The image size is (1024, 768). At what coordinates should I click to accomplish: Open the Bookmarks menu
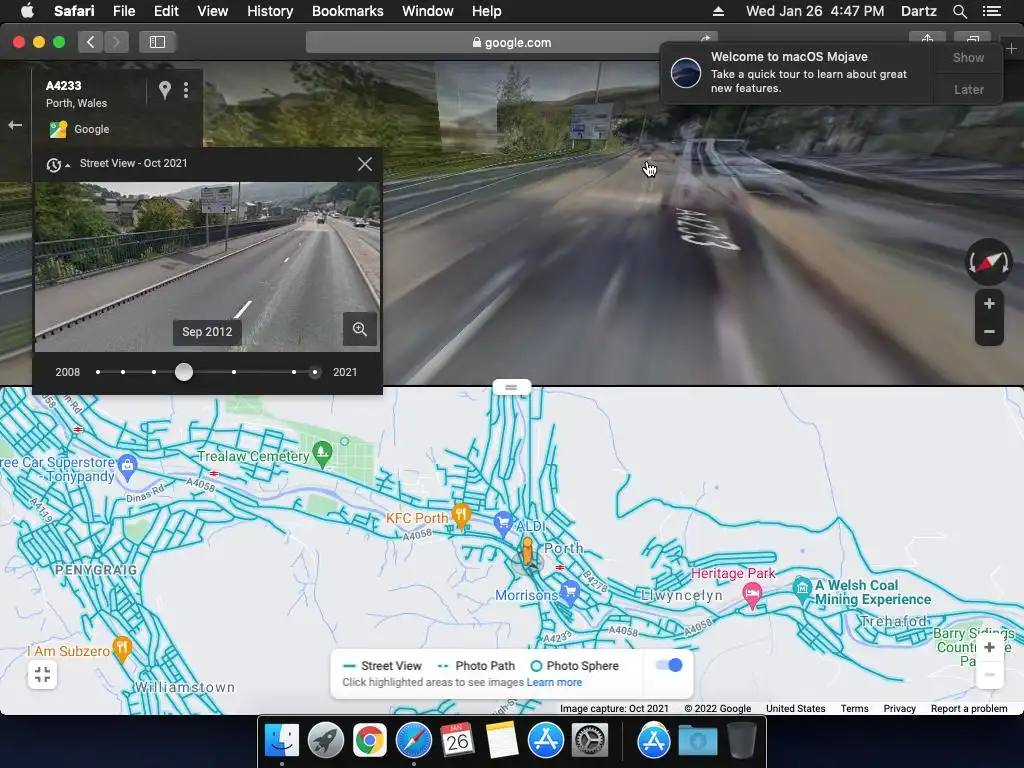347,11
